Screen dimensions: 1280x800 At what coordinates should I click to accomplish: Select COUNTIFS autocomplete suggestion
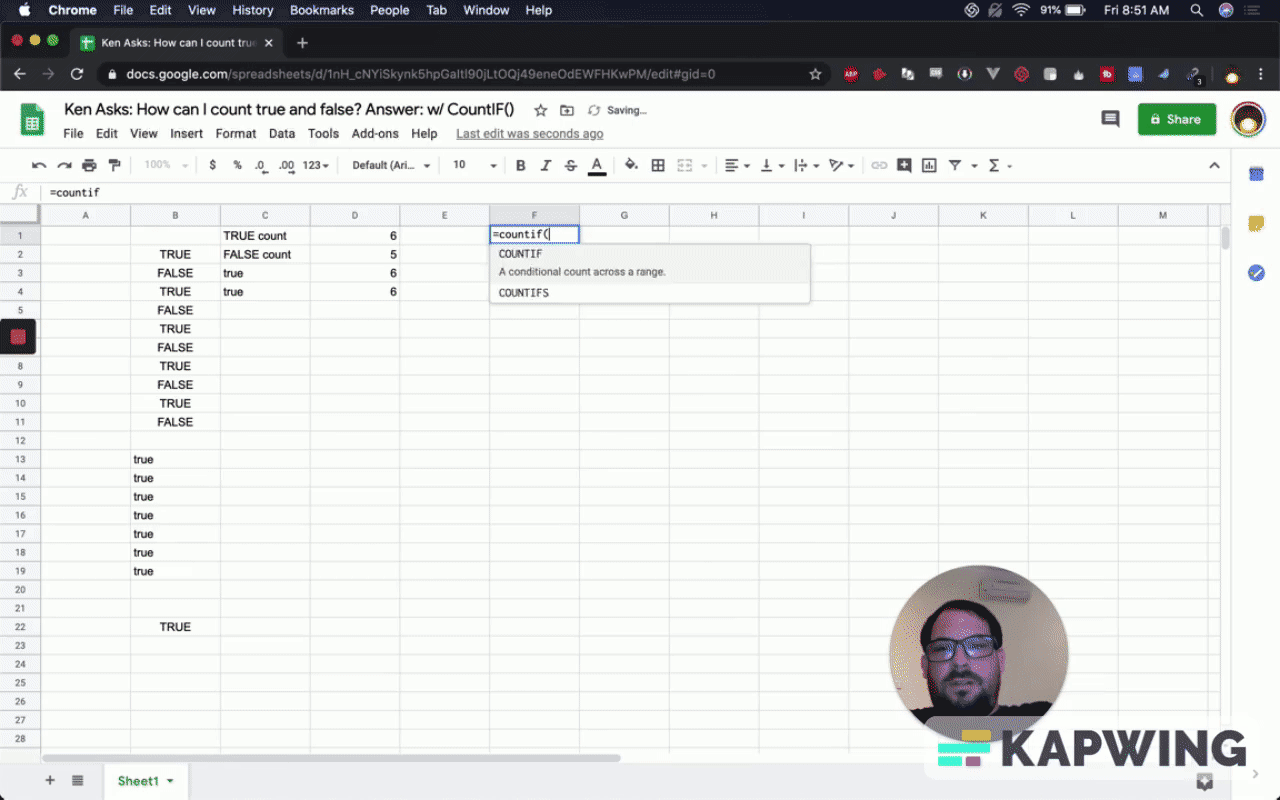pyautogui.click(x=649, y=293)
